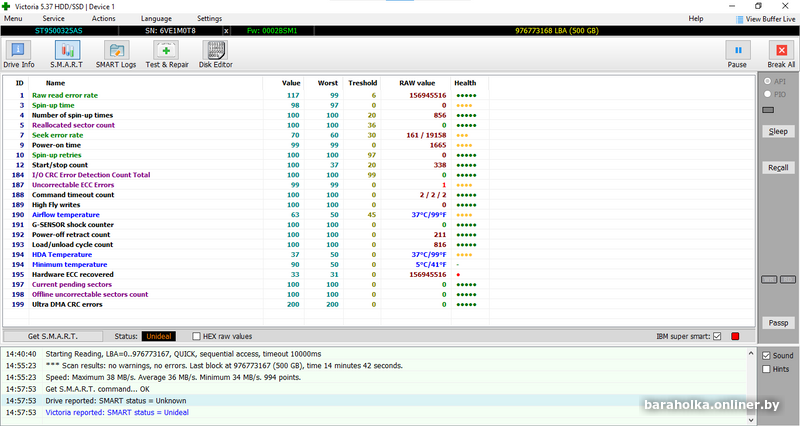This screenshot has width=800, height=426.
Task: Pause the current operation
Action: [737, 55]
